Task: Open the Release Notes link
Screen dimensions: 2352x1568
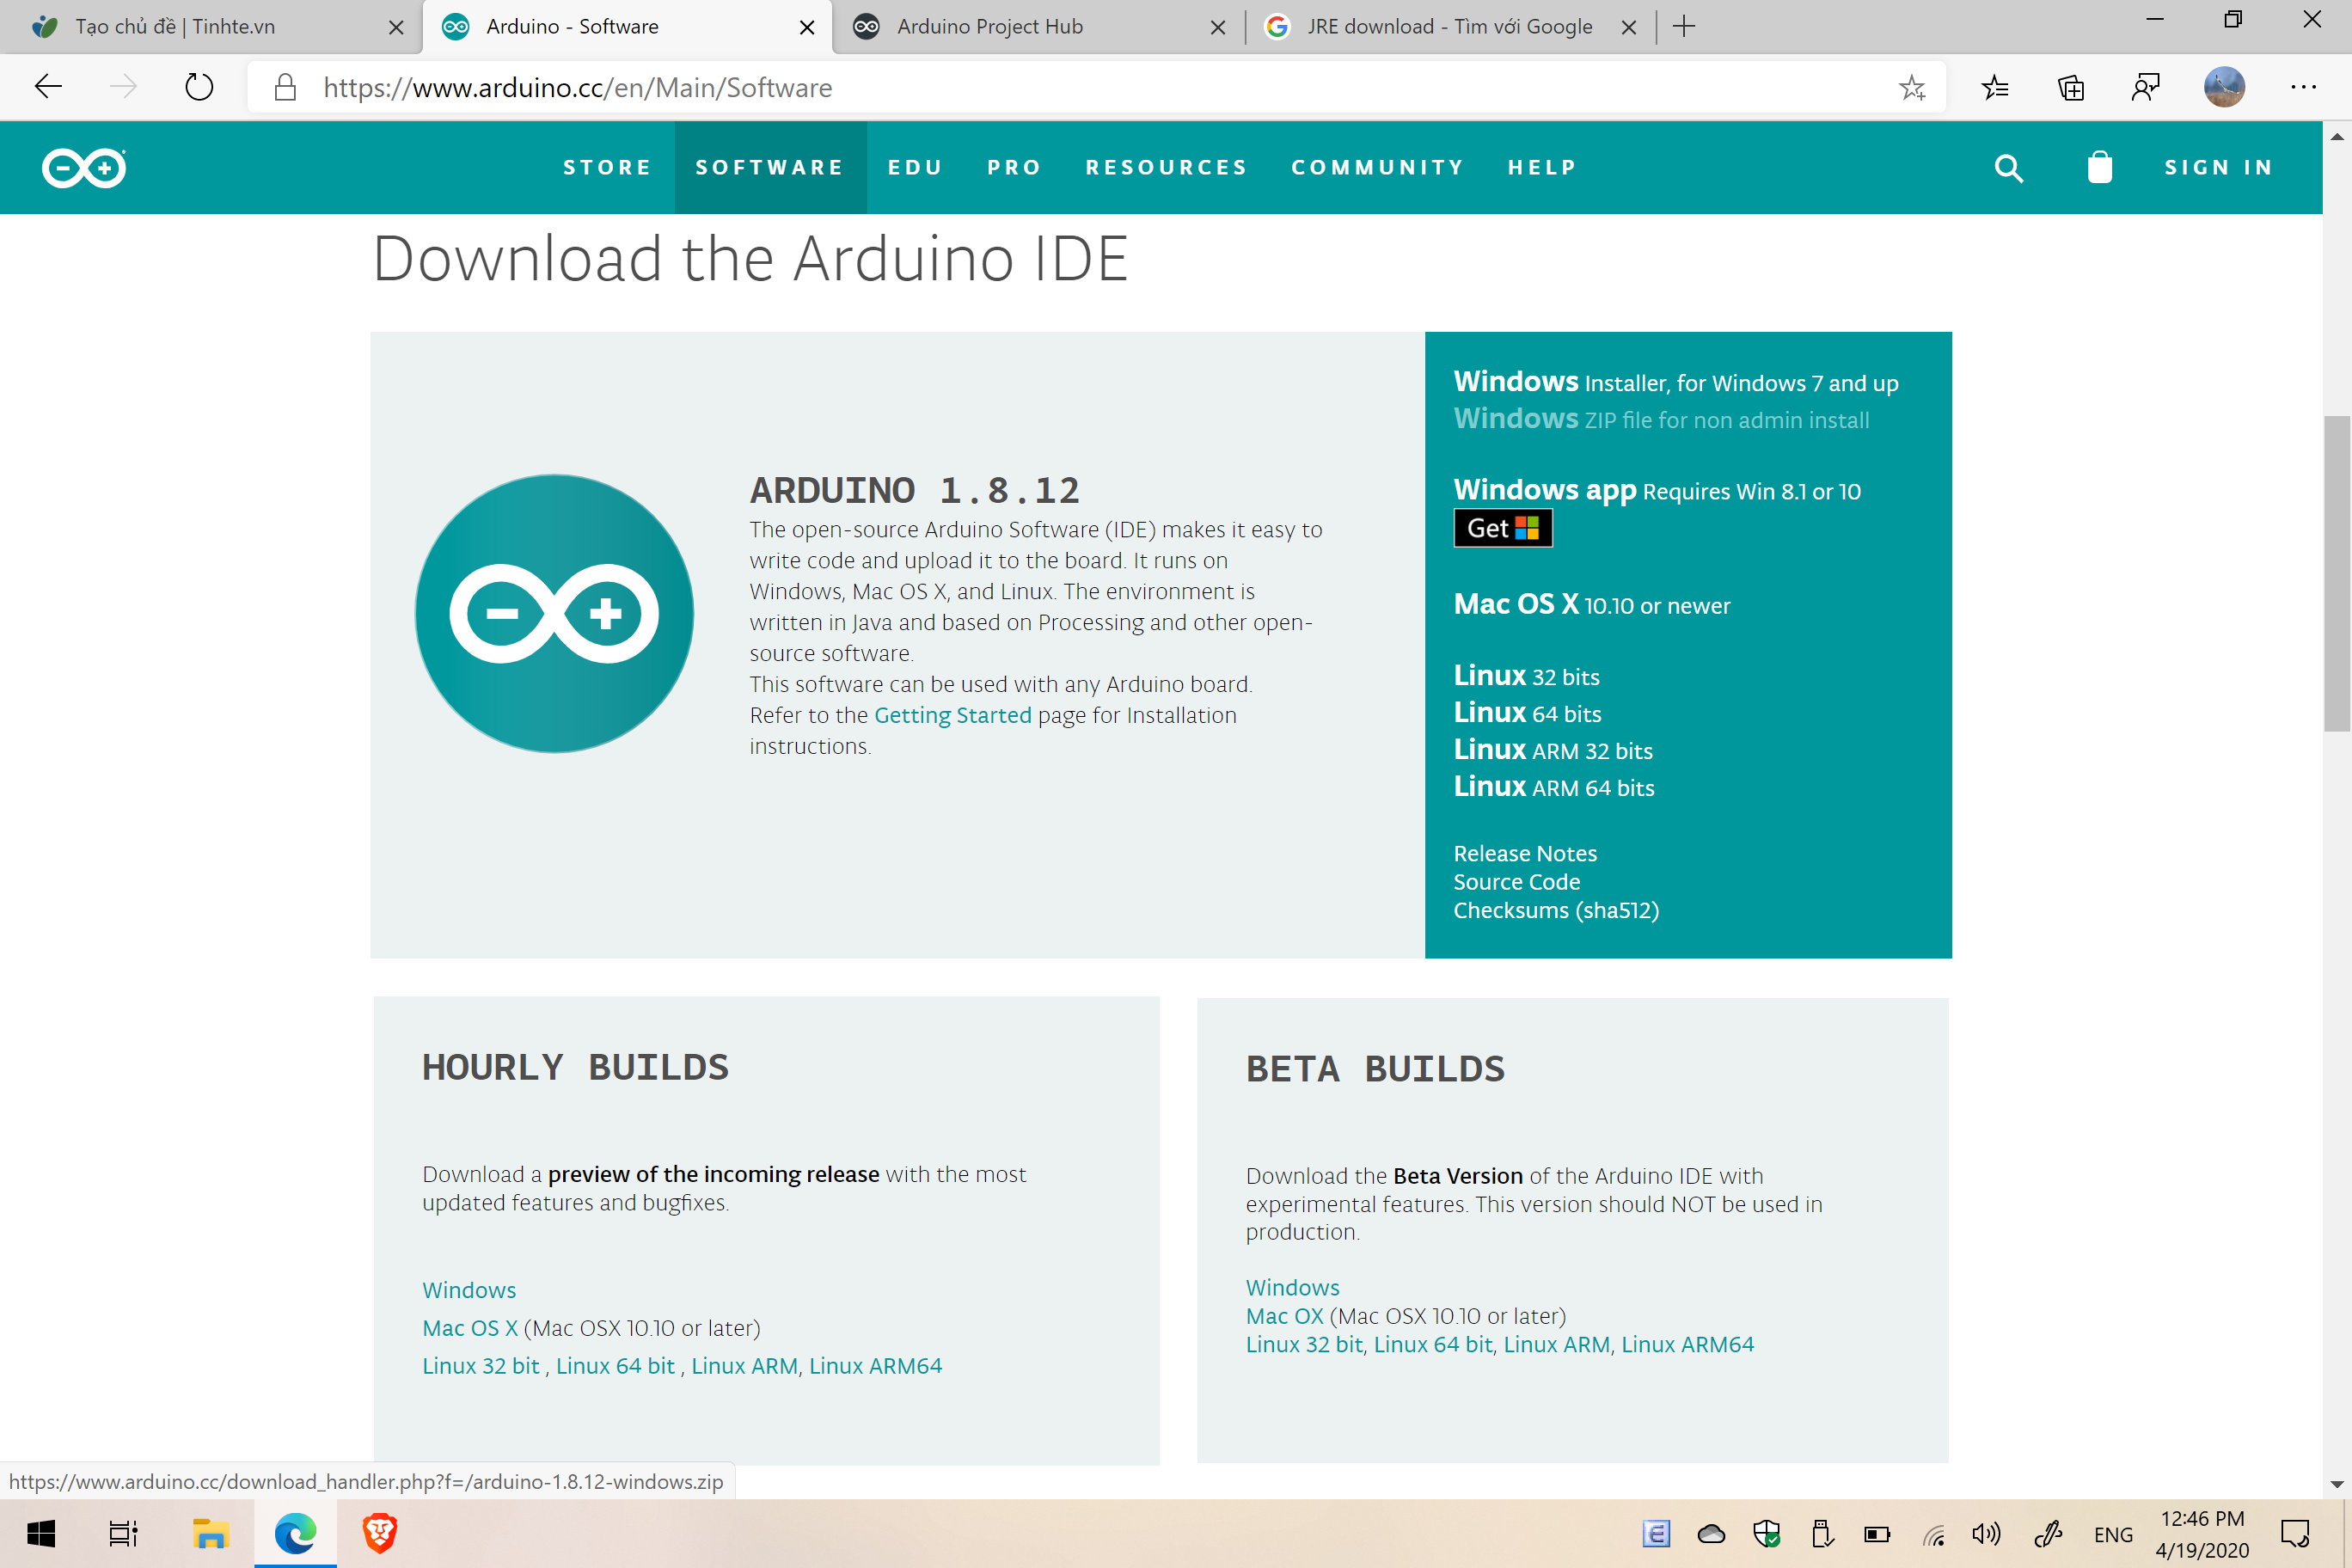Action: (x=1525, y=853)
